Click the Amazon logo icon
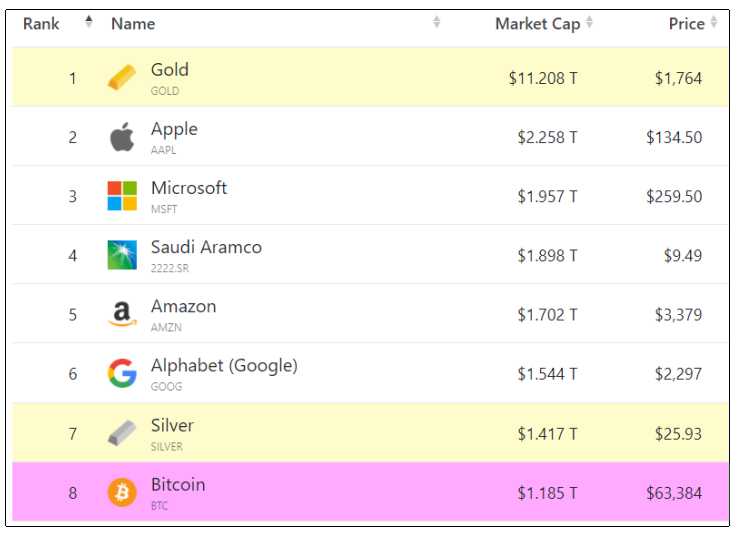The image size is (737, 533). coord(122,314)
